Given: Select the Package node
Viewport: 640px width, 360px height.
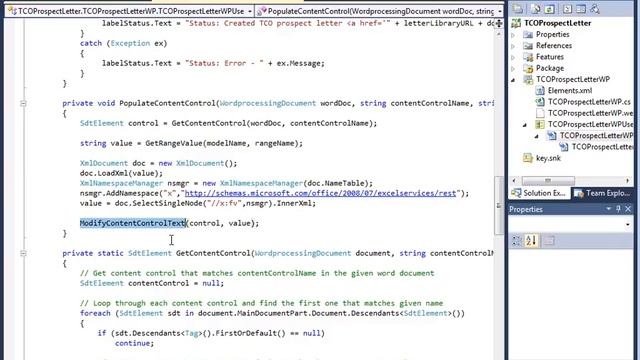Looking at the screenshot, I should pyautogui.click(x=550, y=68).
